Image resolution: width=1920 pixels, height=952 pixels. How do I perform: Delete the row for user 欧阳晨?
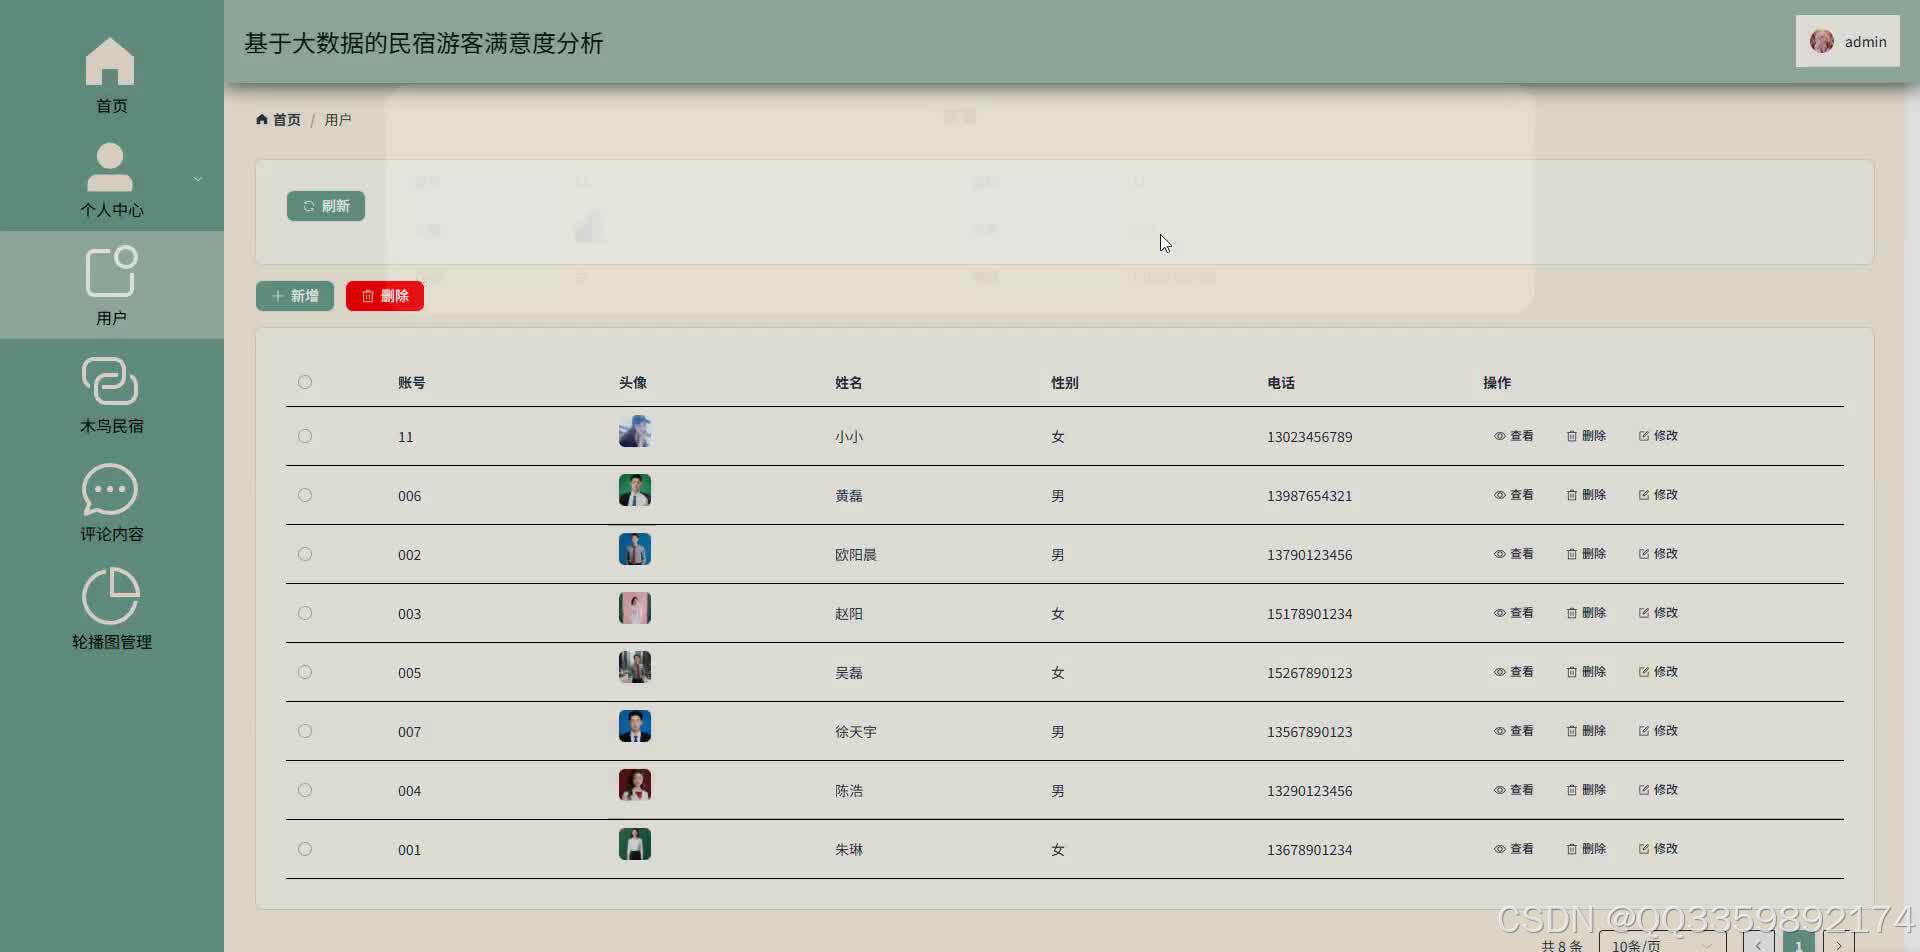click(1586, 554)
